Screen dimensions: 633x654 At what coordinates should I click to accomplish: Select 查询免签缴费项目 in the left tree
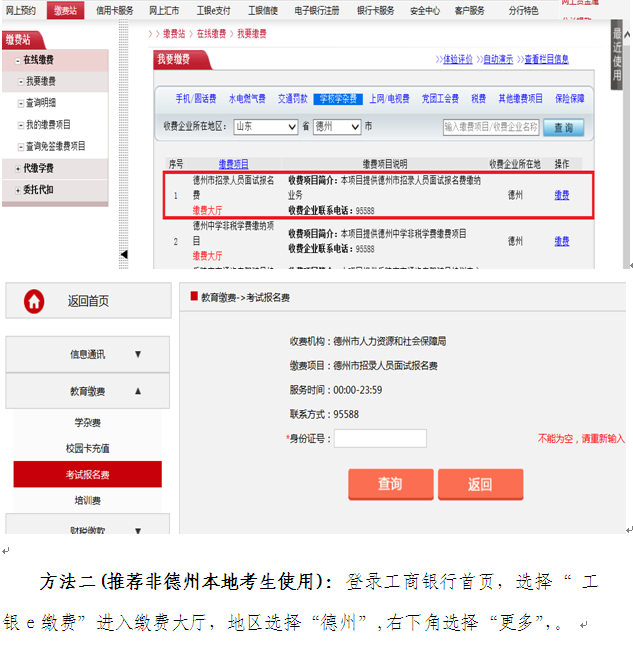tap(56, 146)
